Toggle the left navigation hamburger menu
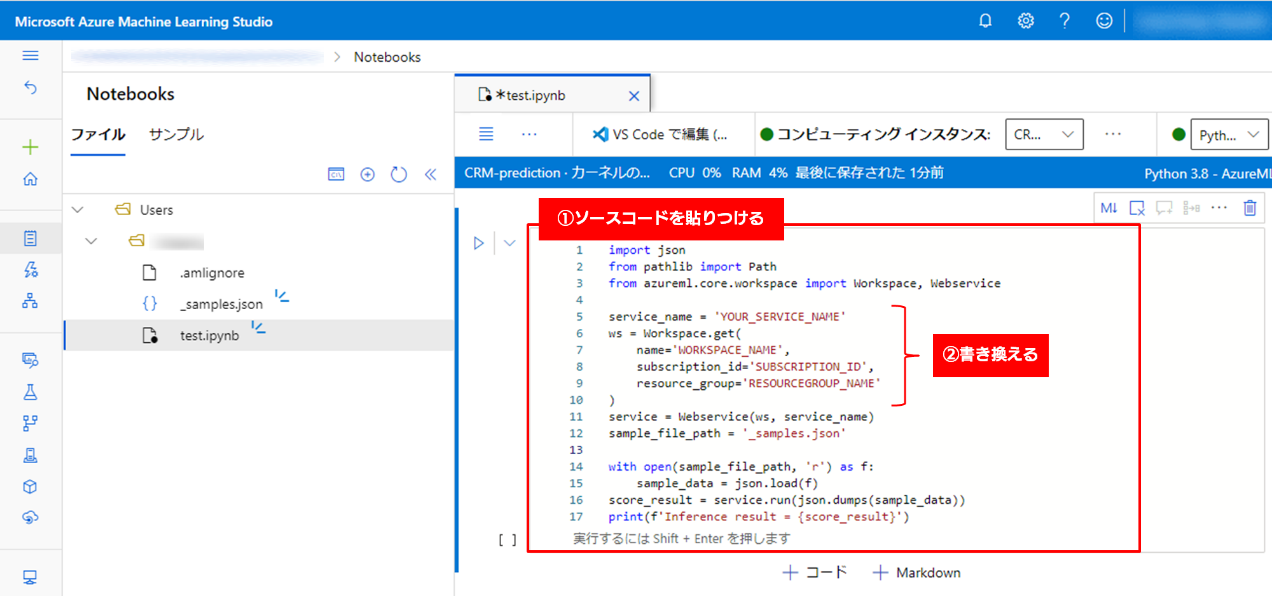The height and width of the screenshot is (596, 1272). pyautogui.click(x=30, y=56)
